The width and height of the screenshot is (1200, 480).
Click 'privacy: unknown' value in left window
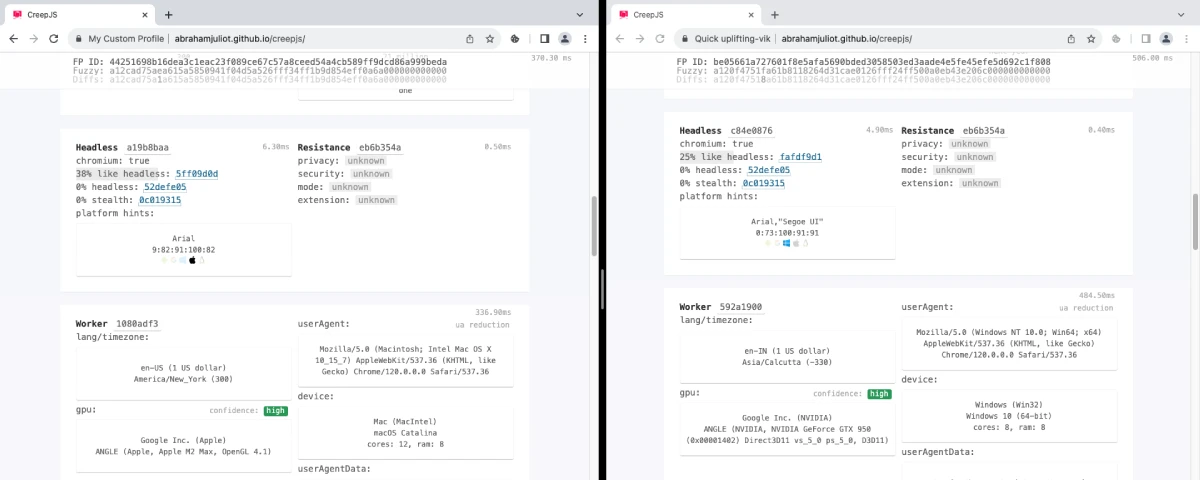[367, 160]
